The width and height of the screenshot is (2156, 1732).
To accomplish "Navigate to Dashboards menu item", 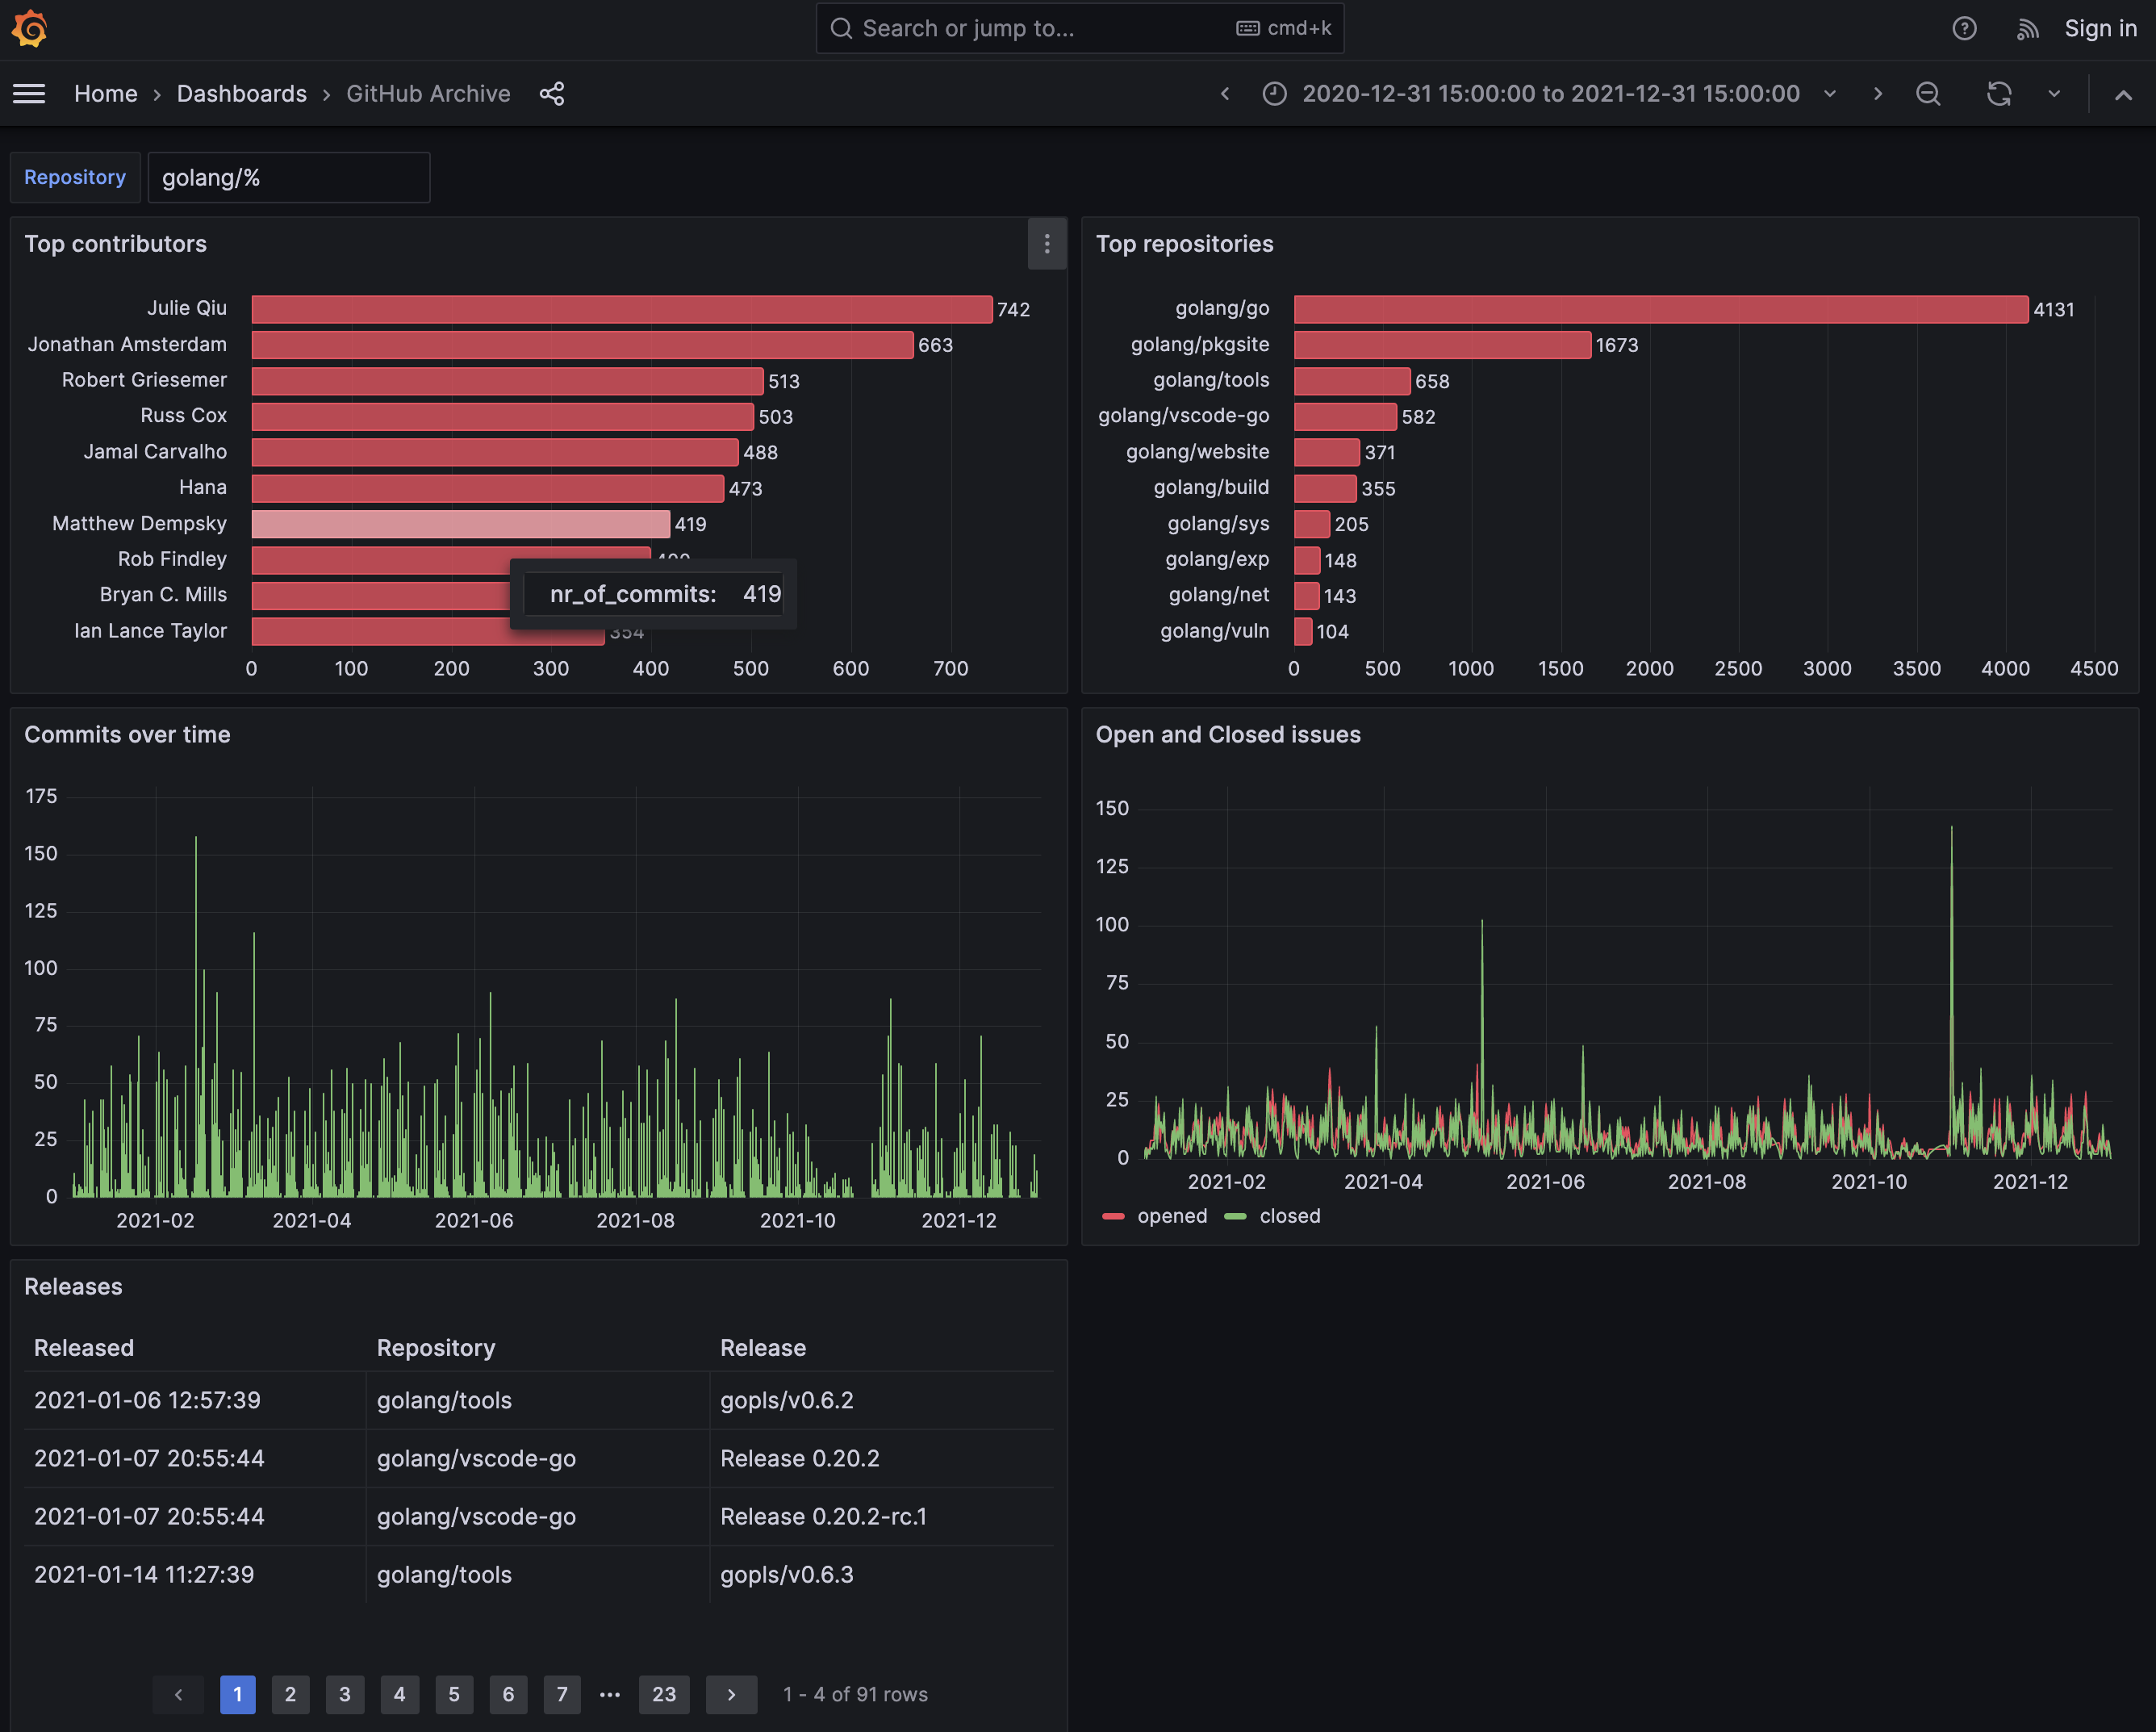I will coord(242,94).
